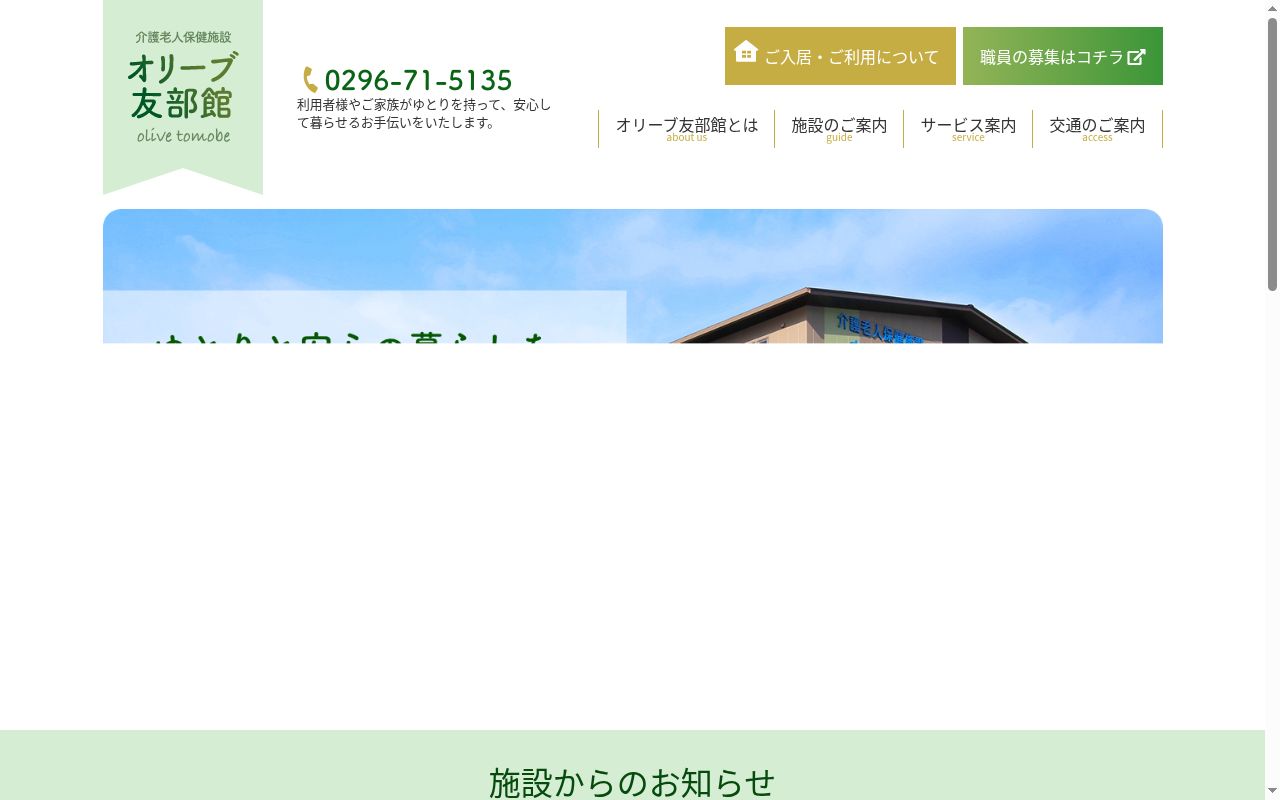The height and width of the screenshot is (800, 1280).
Task: Open the オリーブ友部館とは menu item
Action: click(x=687, y=129)
